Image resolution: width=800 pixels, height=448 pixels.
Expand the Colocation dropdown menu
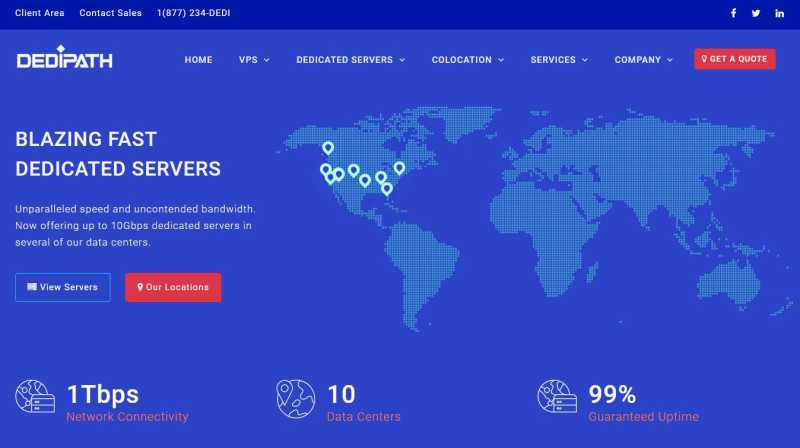pyautogui.click(x=468, y=60)
